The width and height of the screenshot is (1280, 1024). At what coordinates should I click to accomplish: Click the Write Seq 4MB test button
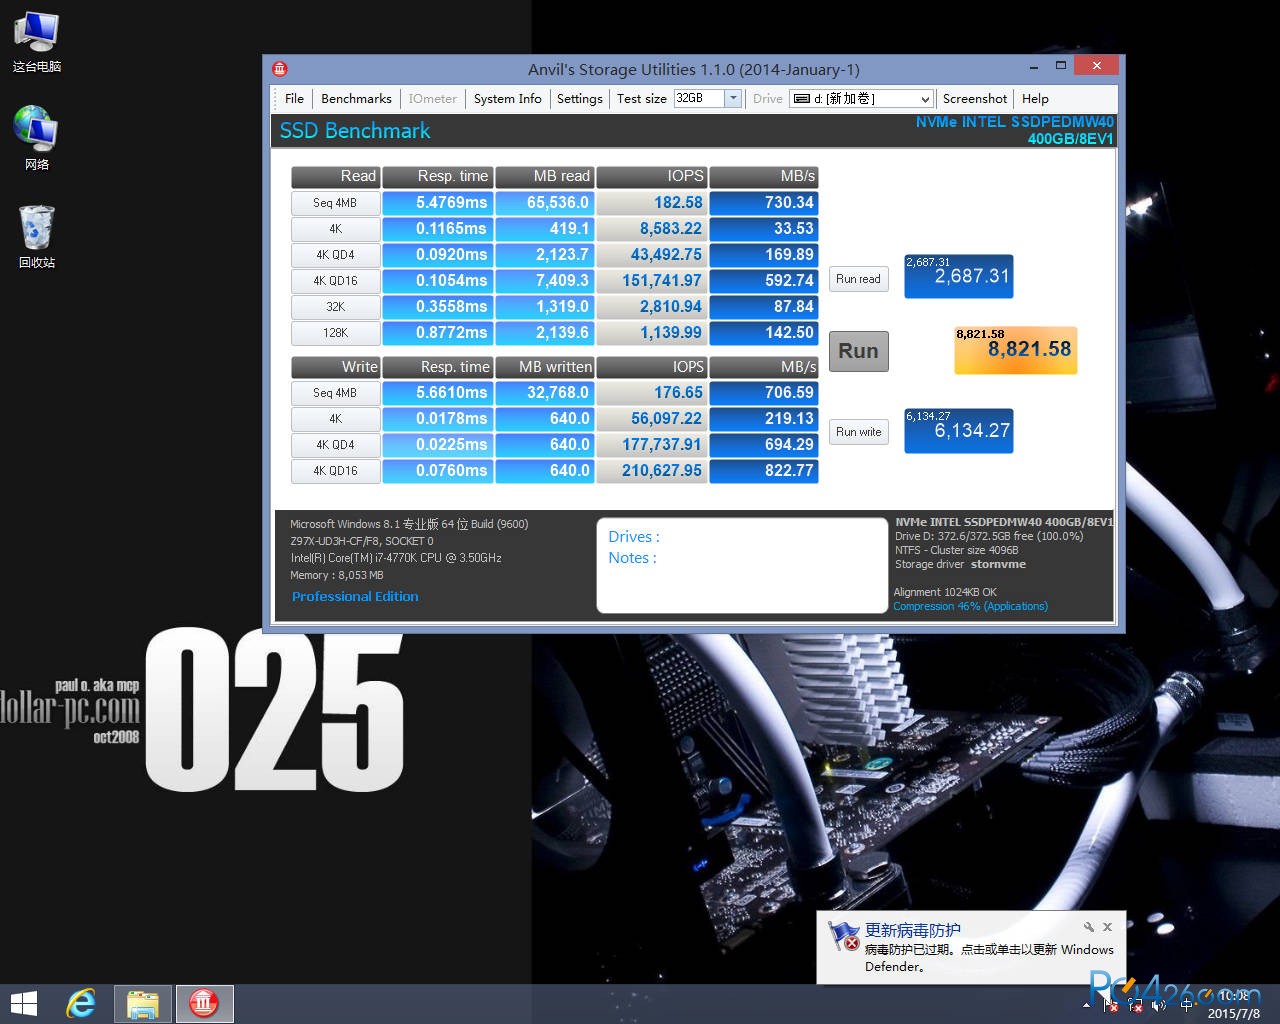tap(335, 393)
